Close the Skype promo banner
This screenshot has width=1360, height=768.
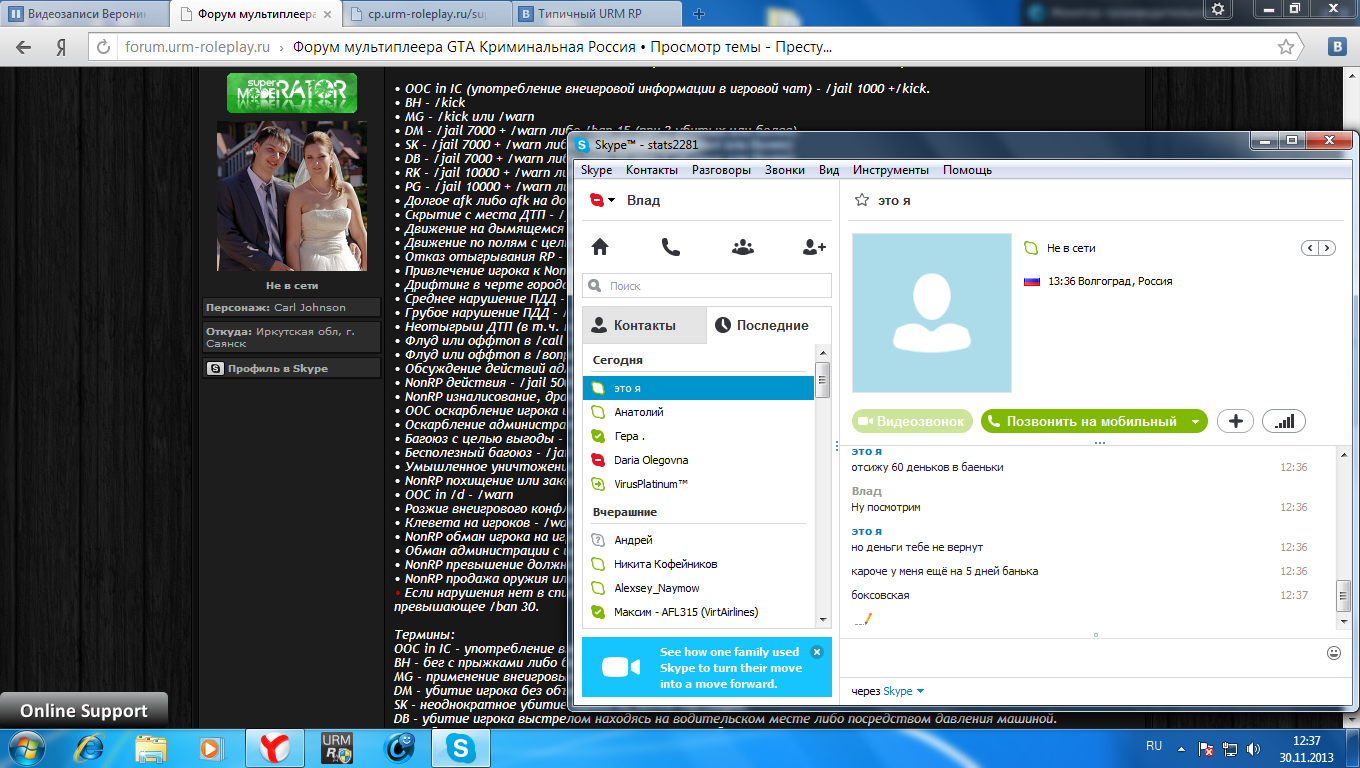[817, 652]
